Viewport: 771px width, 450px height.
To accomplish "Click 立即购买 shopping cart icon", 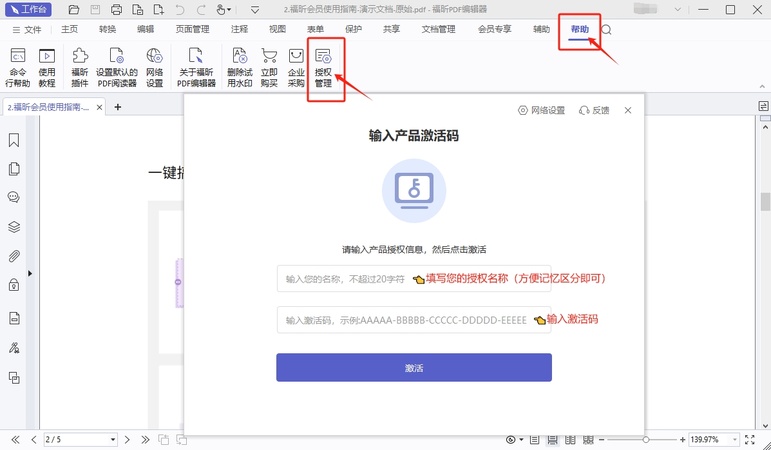I will point(269,68).
